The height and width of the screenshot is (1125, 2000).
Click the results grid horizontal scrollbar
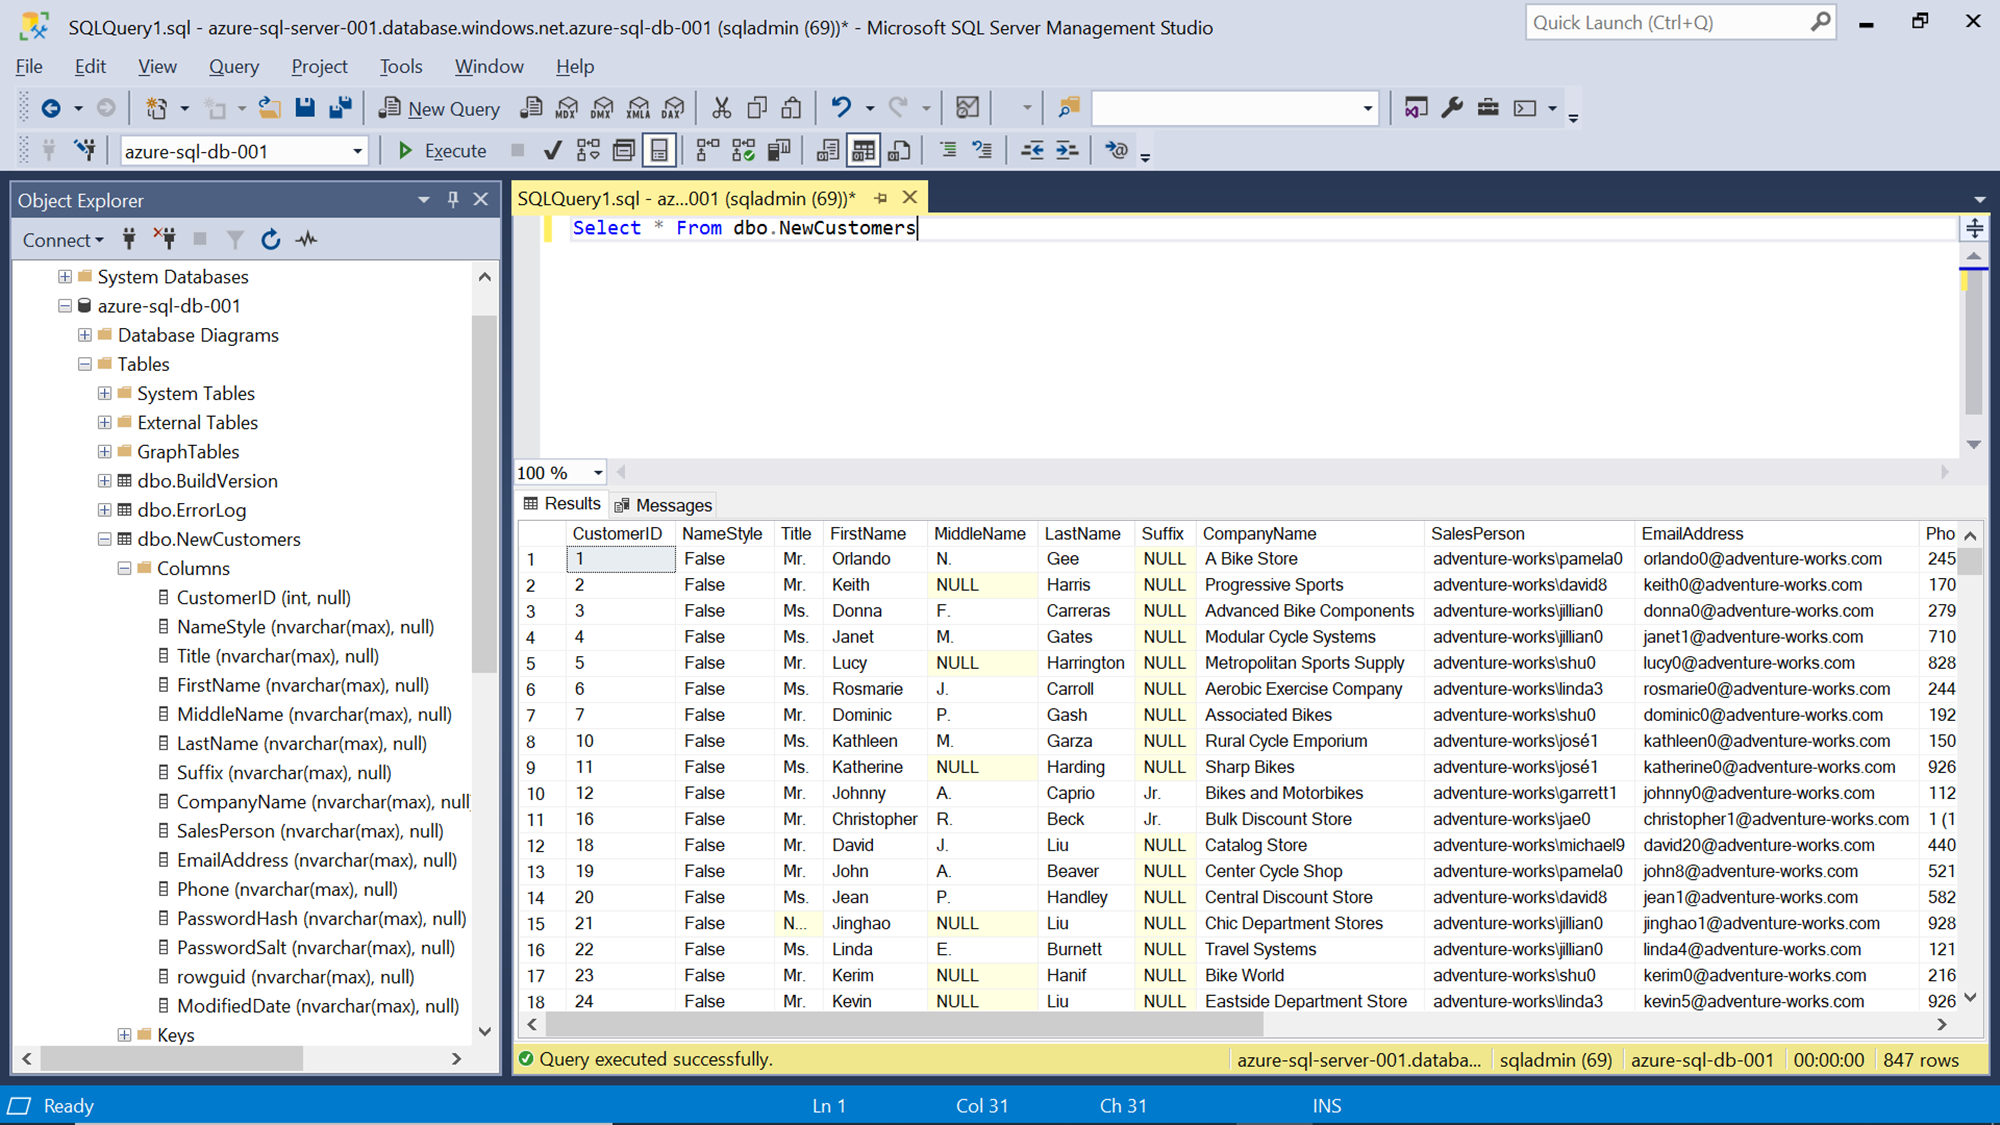click(904, 1025)
